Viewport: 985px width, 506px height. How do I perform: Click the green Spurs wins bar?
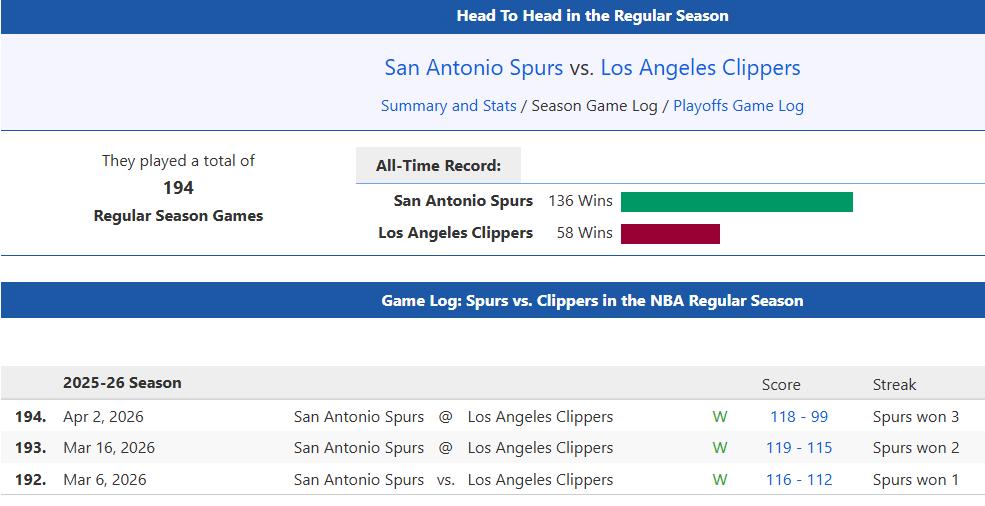click(736, 202)
